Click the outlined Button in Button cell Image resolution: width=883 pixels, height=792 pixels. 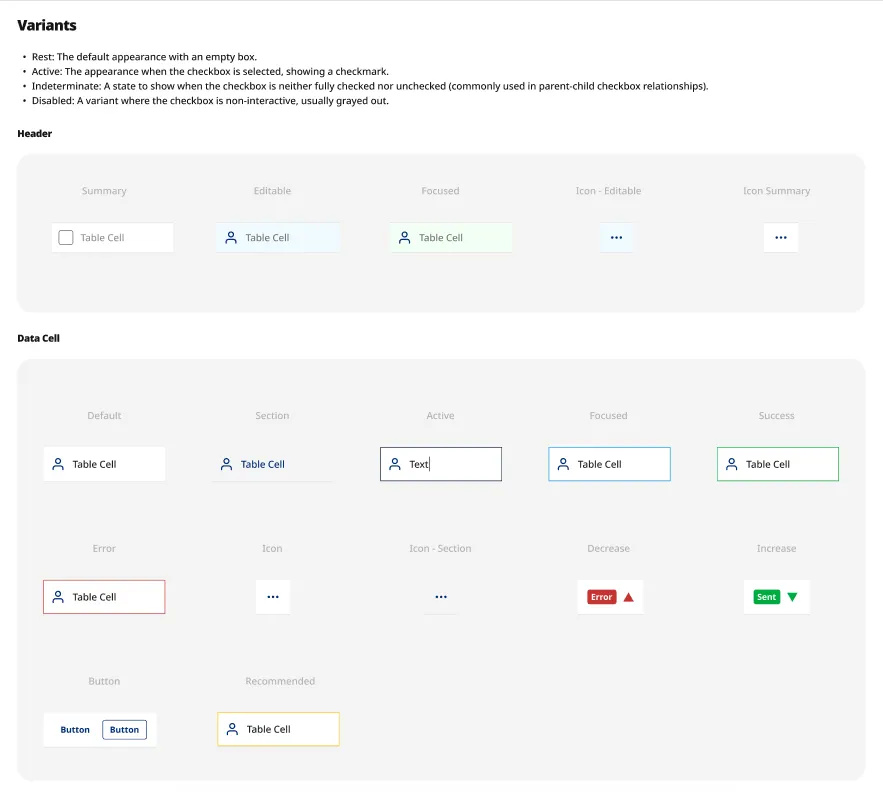pyautogui.click(x=124, y=730)
